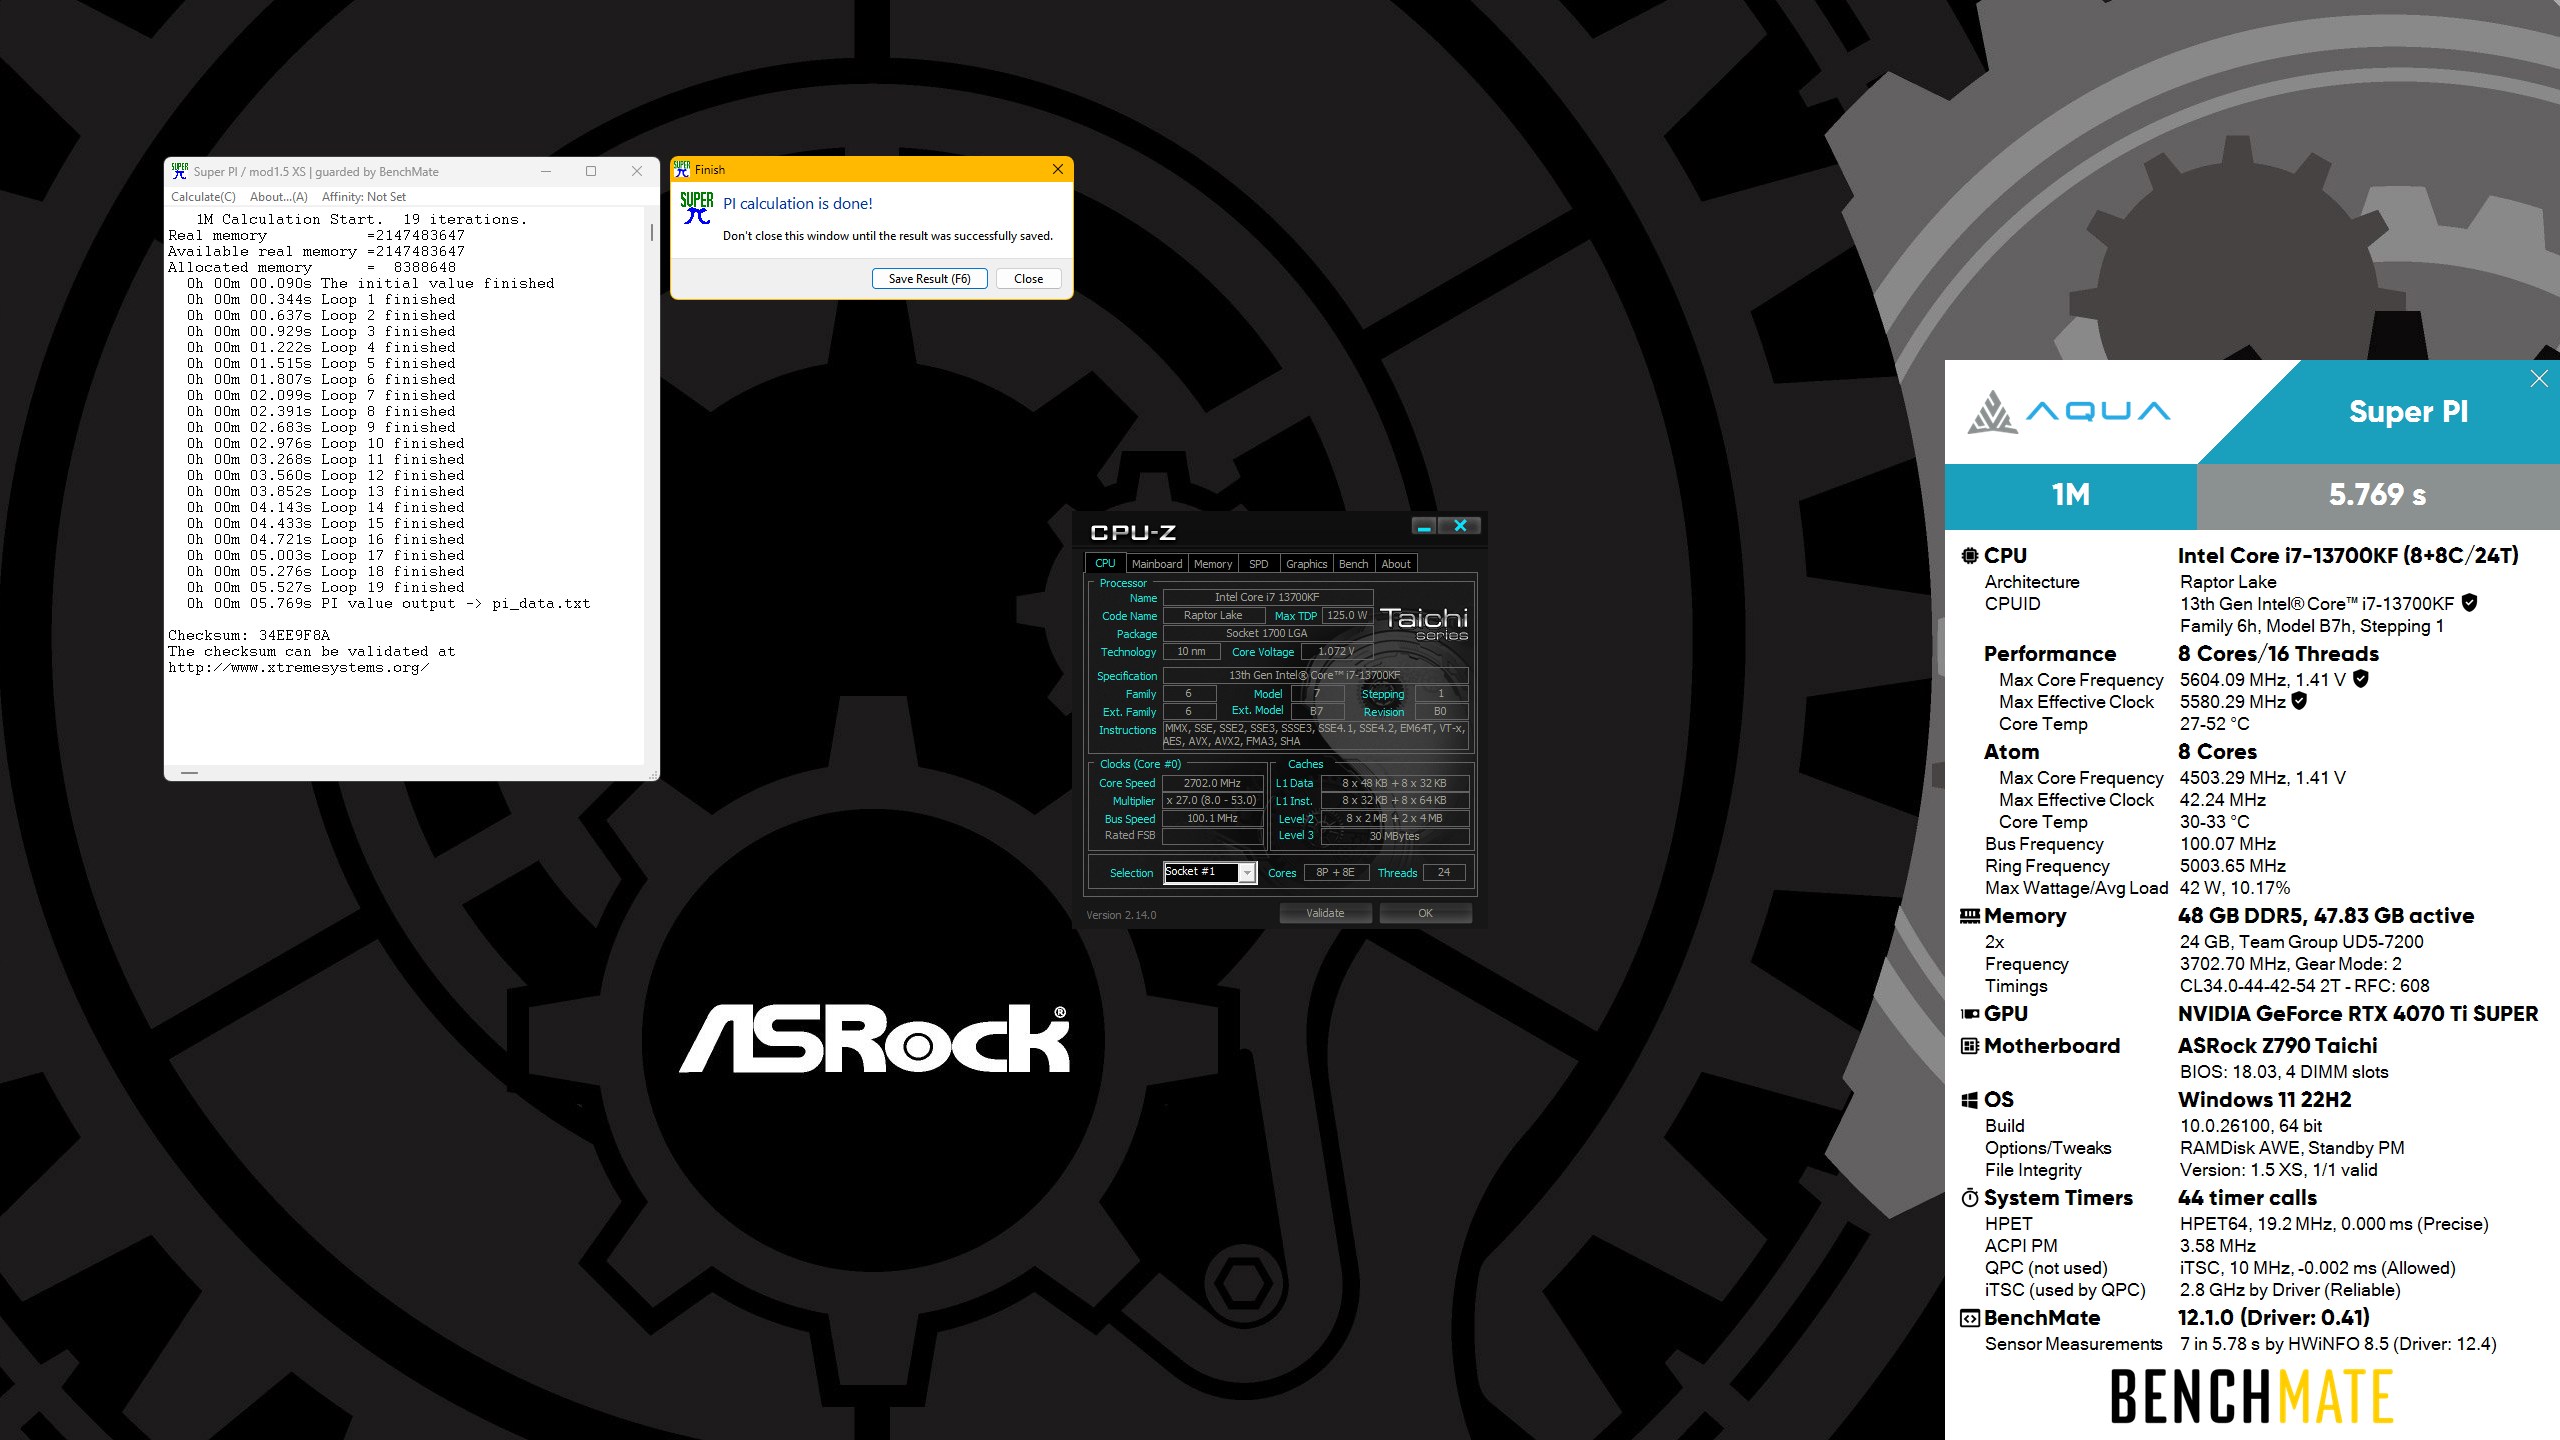The width and height of the screenshot is (2560, 1440).
Task: Click shield icon next to Max Core Frequency
Action: click(x=2361, y=679)
